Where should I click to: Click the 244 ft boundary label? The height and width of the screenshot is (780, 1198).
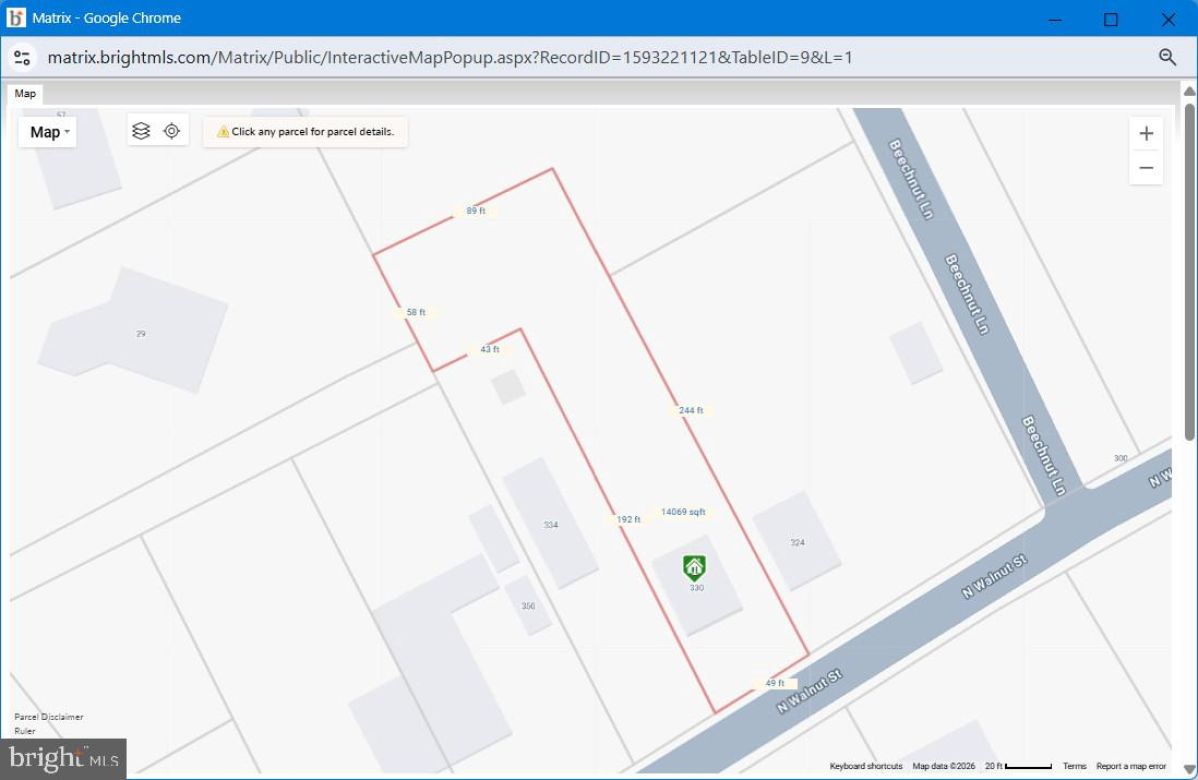point(691,410)
